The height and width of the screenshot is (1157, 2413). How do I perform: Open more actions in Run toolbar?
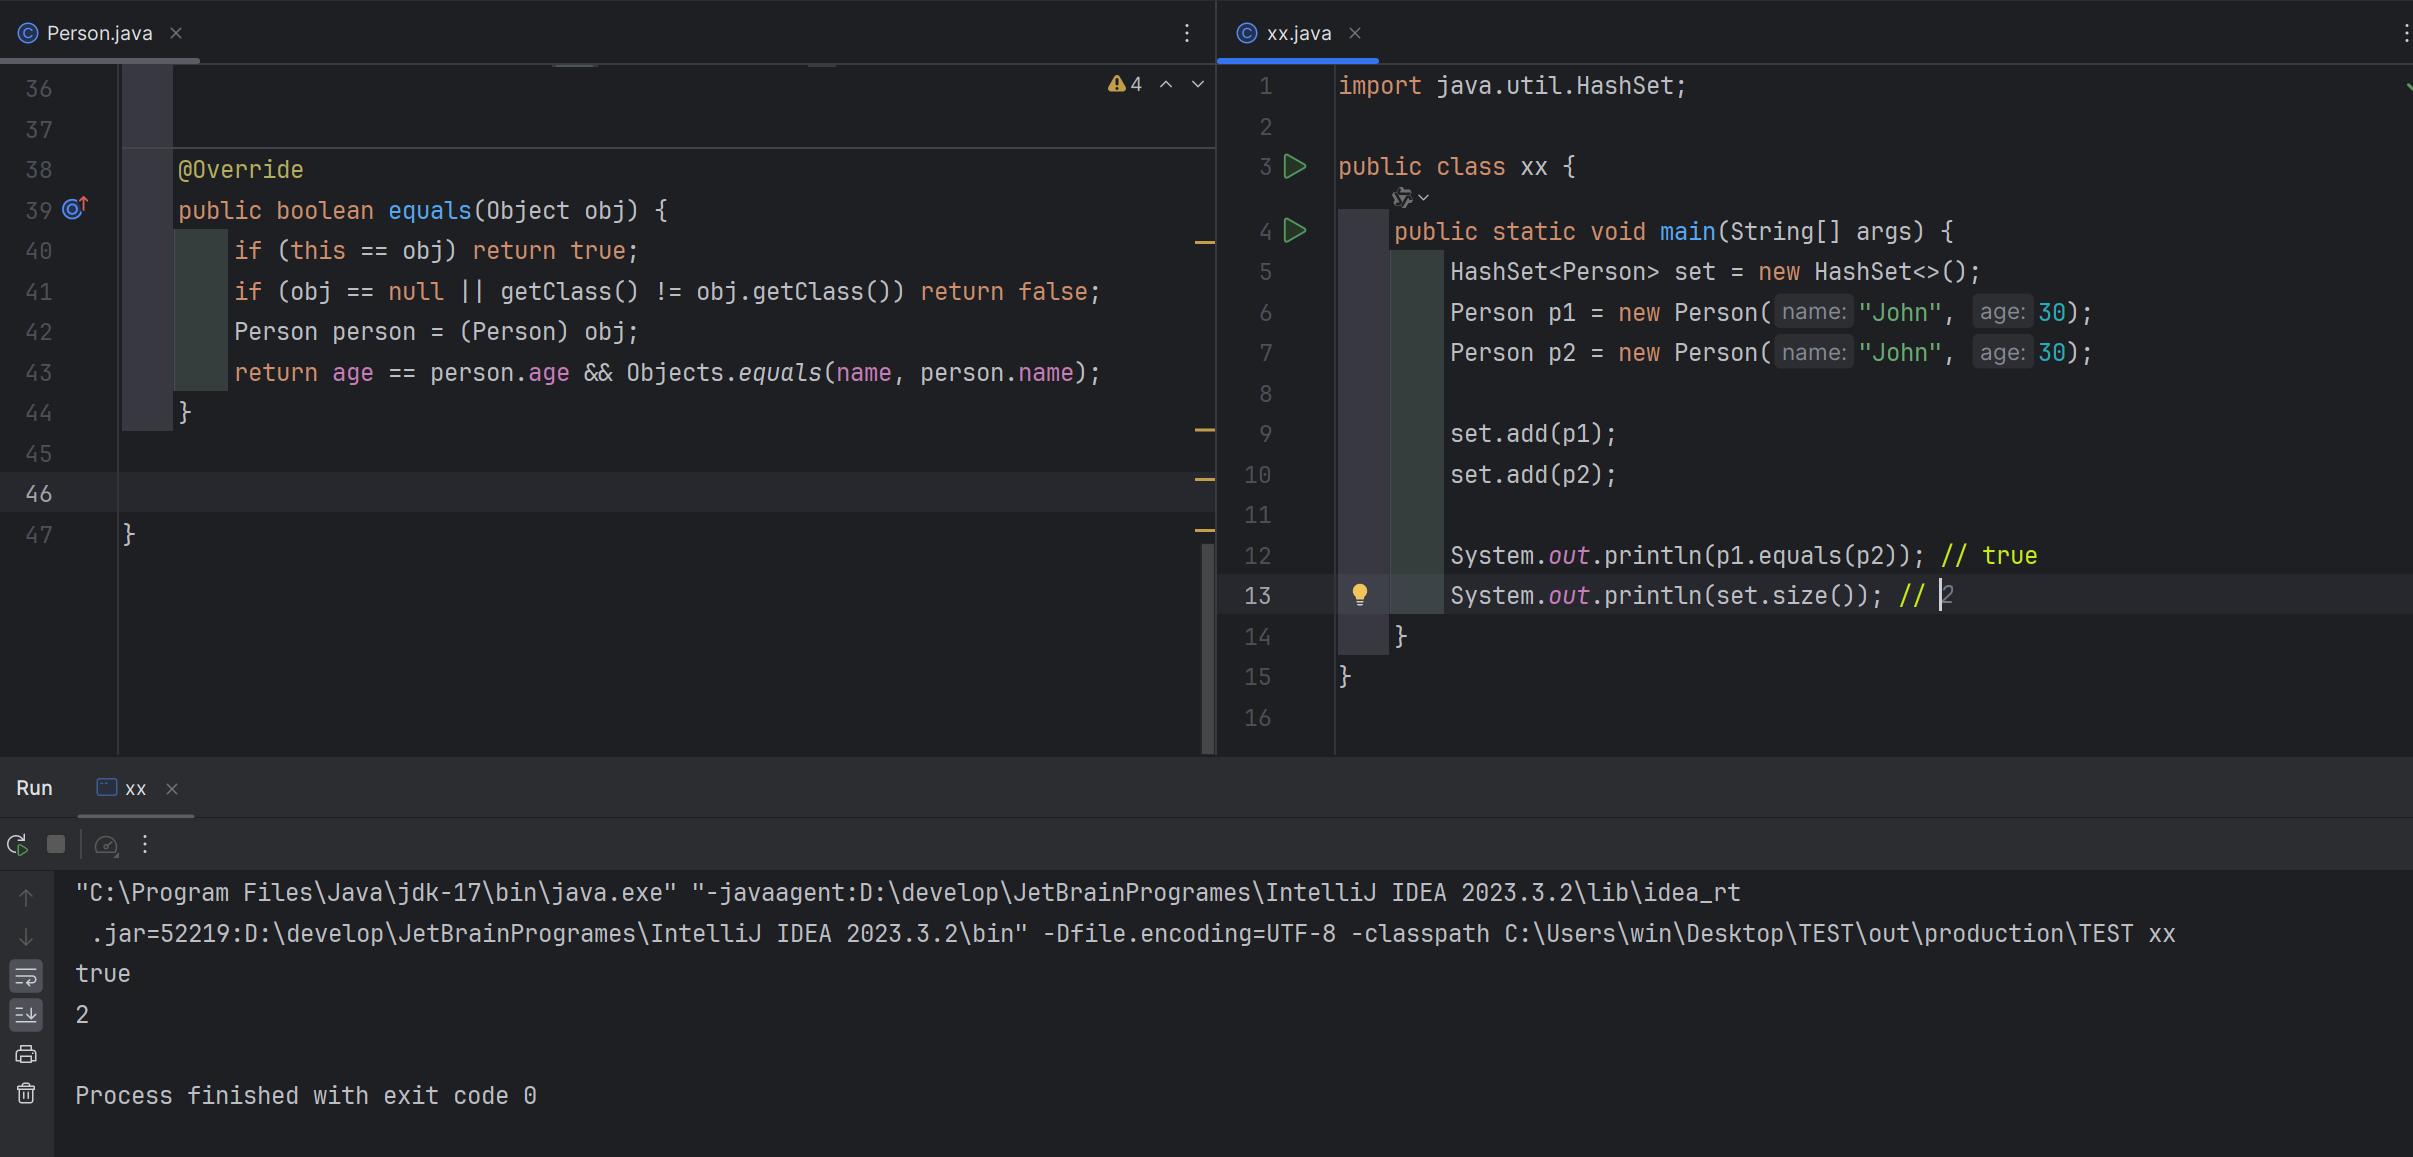pyautogui.click(x=145, y=845)
